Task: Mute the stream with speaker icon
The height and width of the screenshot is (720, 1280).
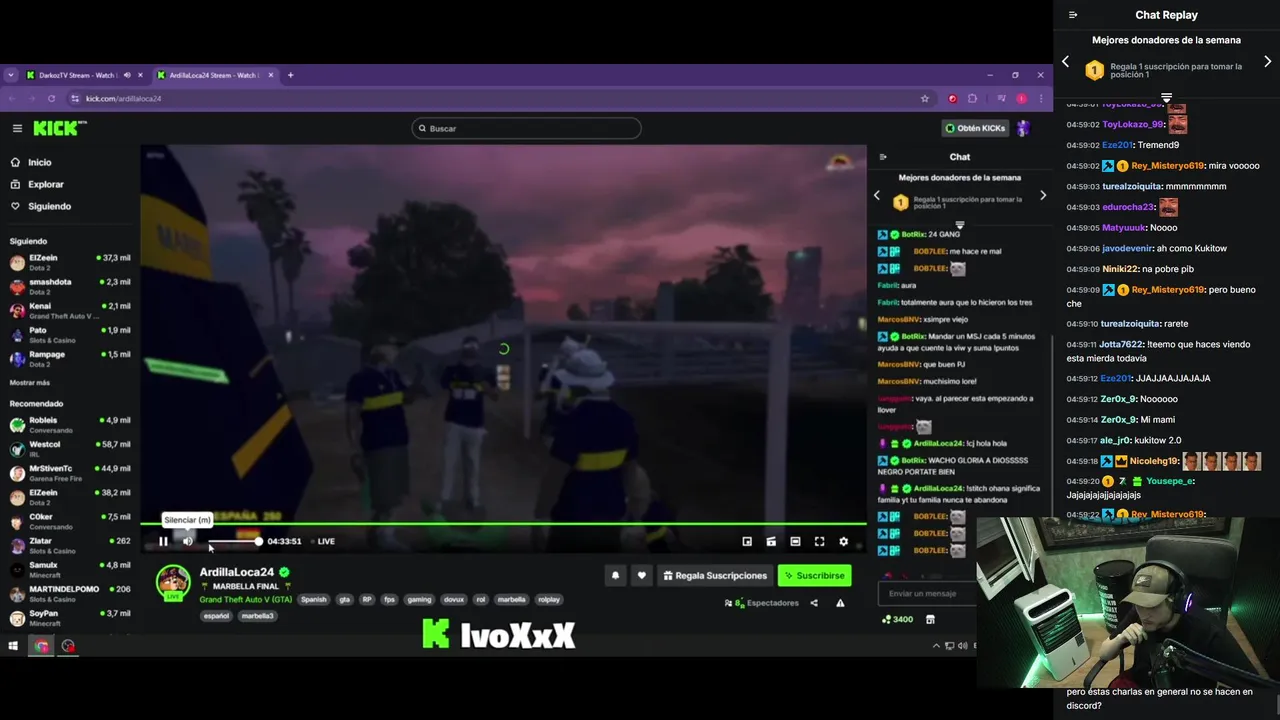Action: pyautogui.click(x=187, y=541)
